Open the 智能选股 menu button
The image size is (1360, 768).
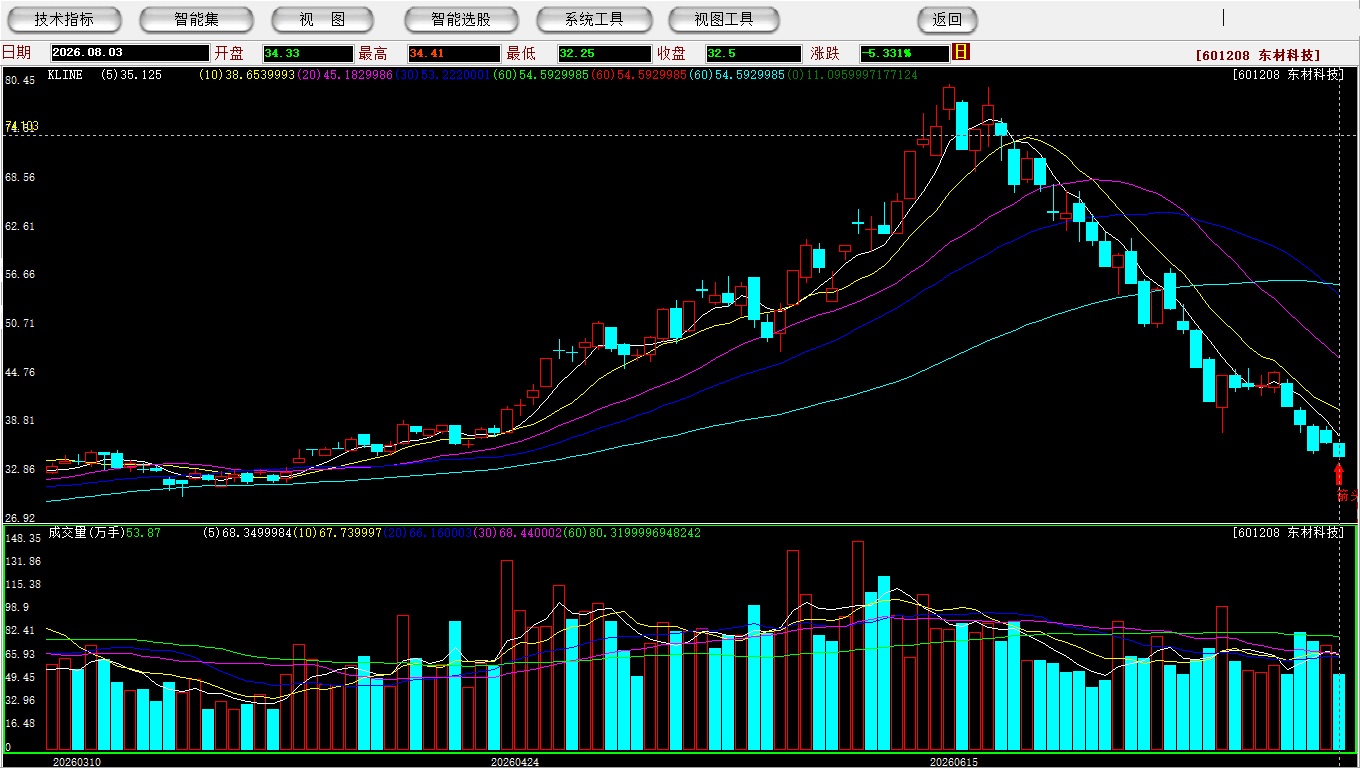[461, 19]
